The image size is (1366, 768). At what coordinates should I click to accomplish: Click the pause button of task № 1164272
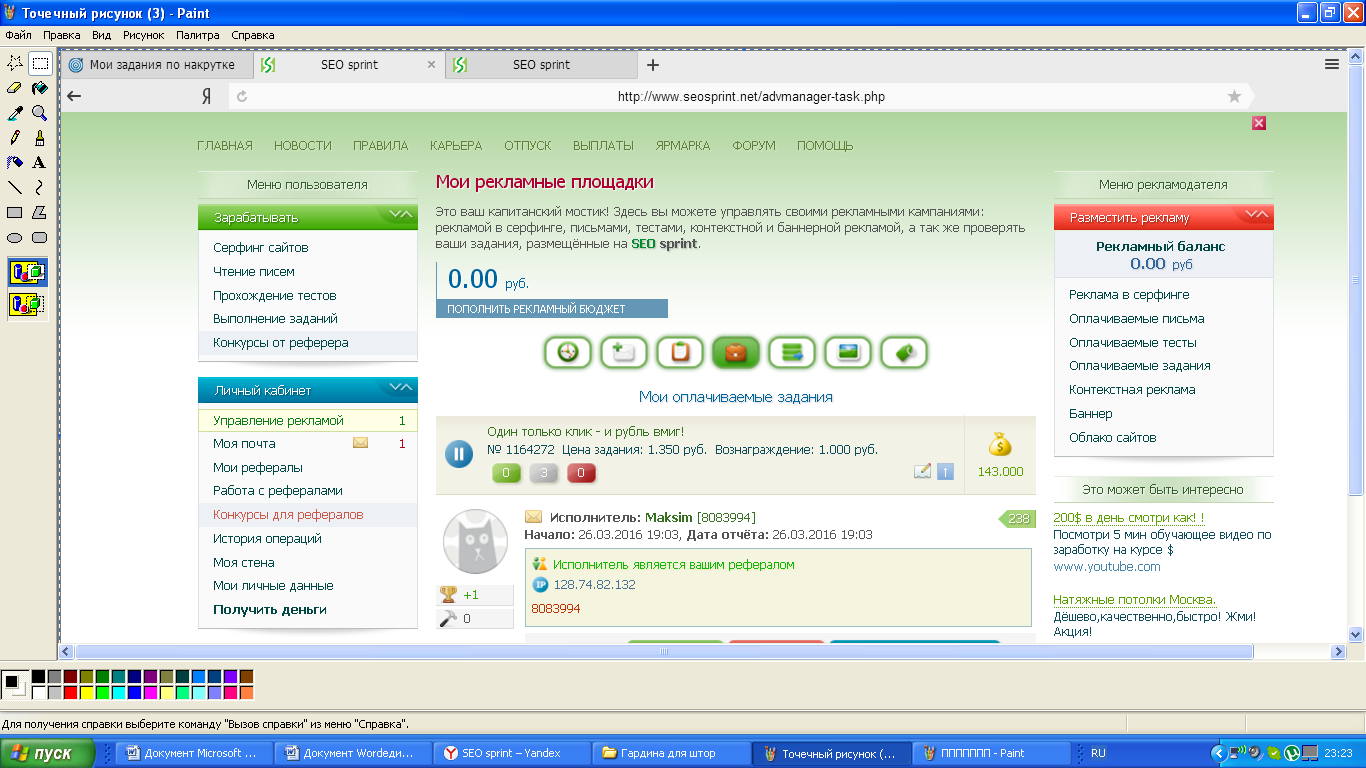click(x=458, y=454)
